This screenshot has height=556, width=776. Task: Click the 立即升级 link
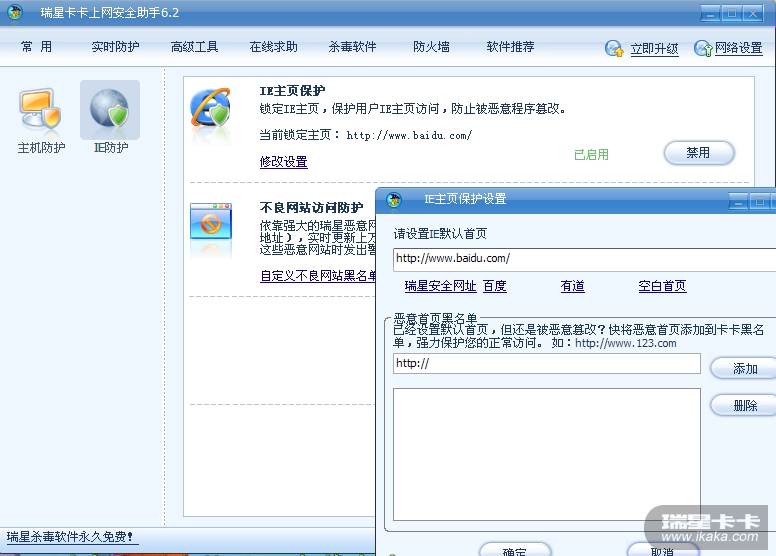[654, 49]
